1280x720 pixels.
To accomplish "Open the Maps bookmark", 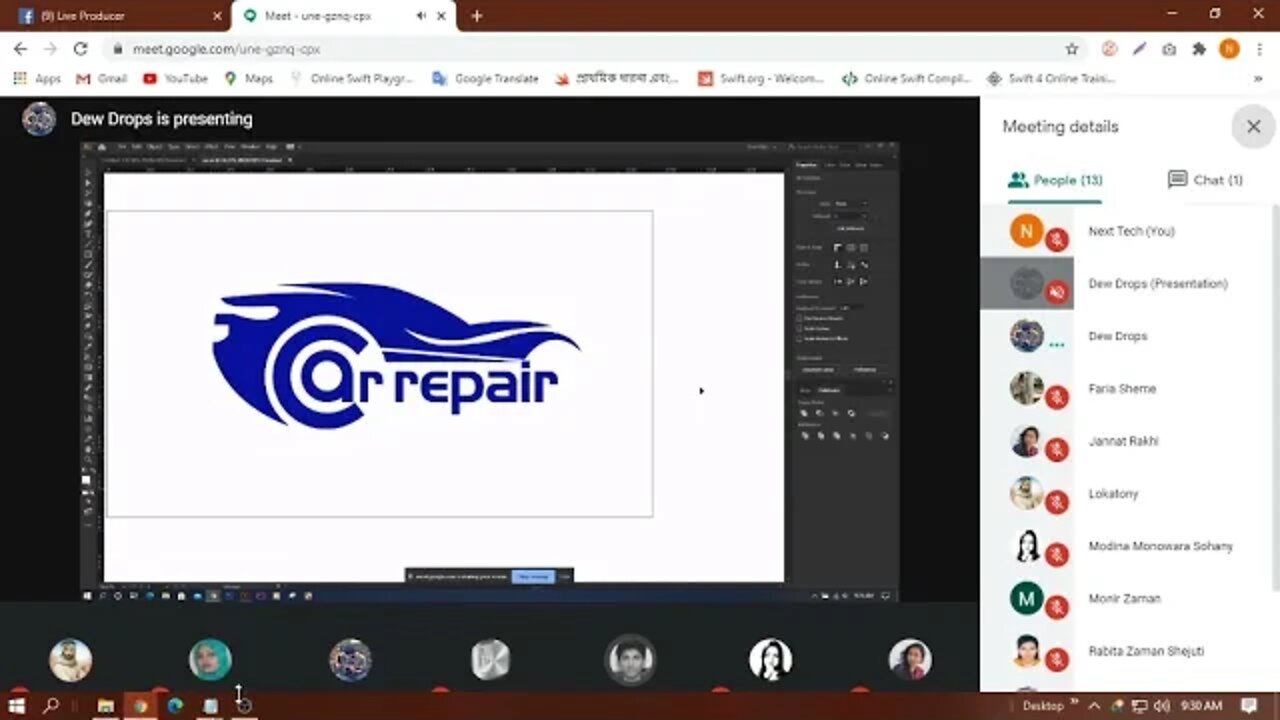I will pos(248,78).
